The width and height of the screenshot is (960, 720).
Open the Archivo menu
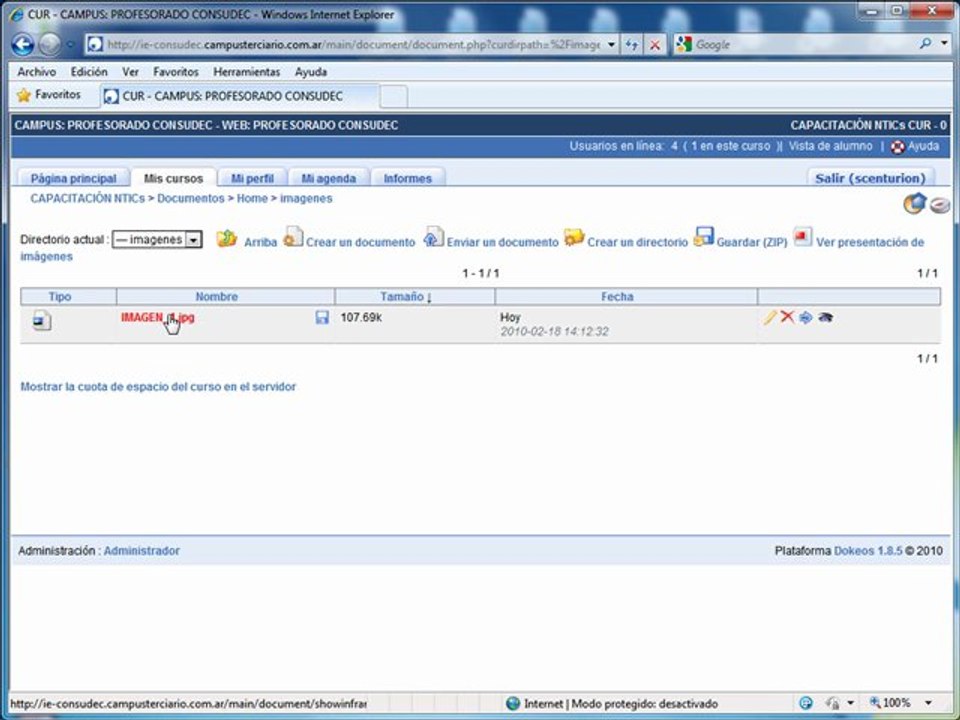pos(36,72)
